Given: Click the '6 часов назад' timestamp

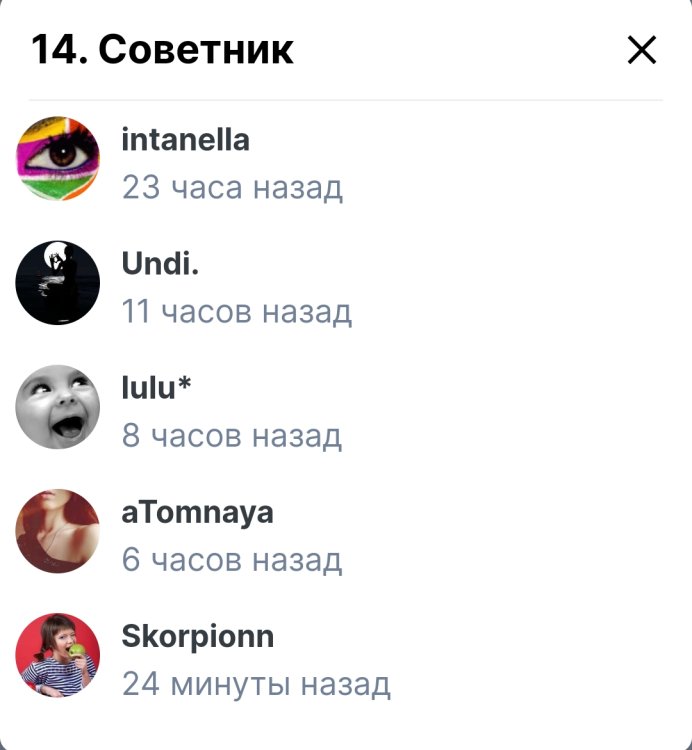Looking at the screenshot, I should [x=232, y=560].
